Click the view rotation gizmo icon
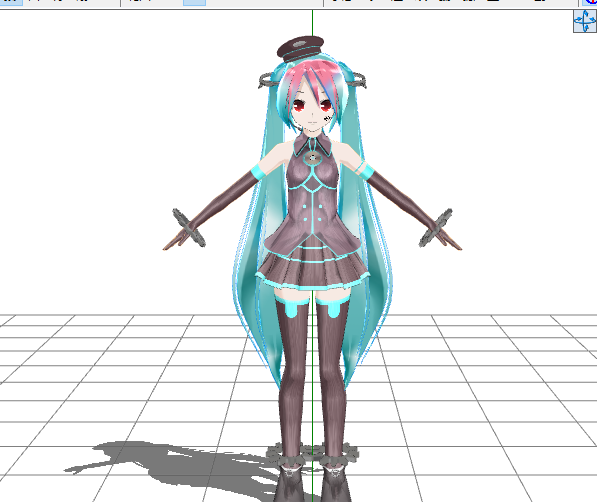The width and height of the screenshot is (597, 502). point(585,21)
